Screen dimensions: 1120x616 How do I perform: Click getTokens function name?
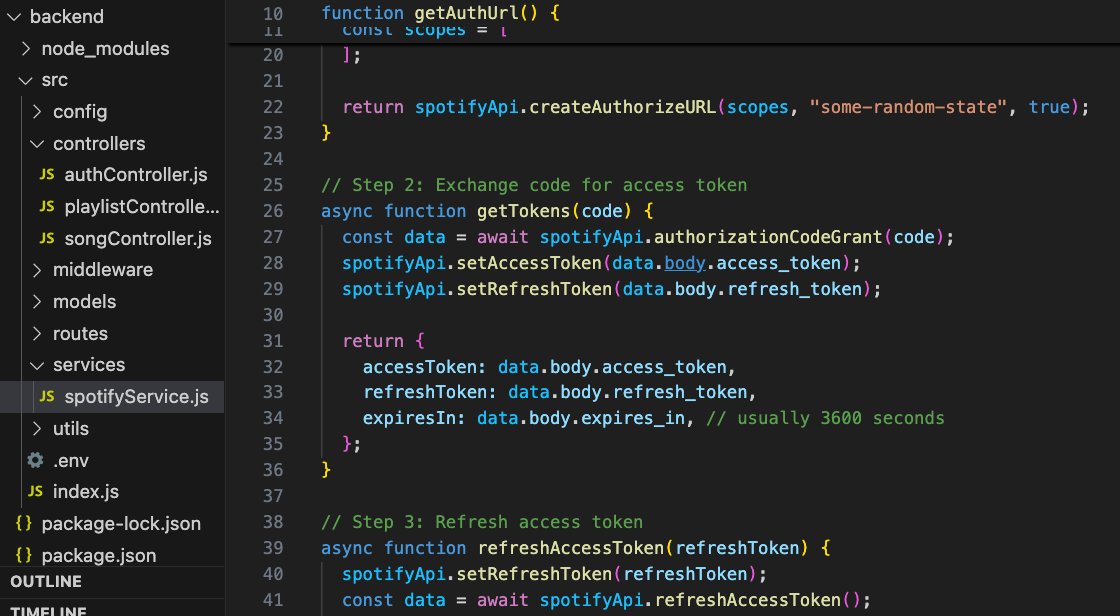(524, 211)
